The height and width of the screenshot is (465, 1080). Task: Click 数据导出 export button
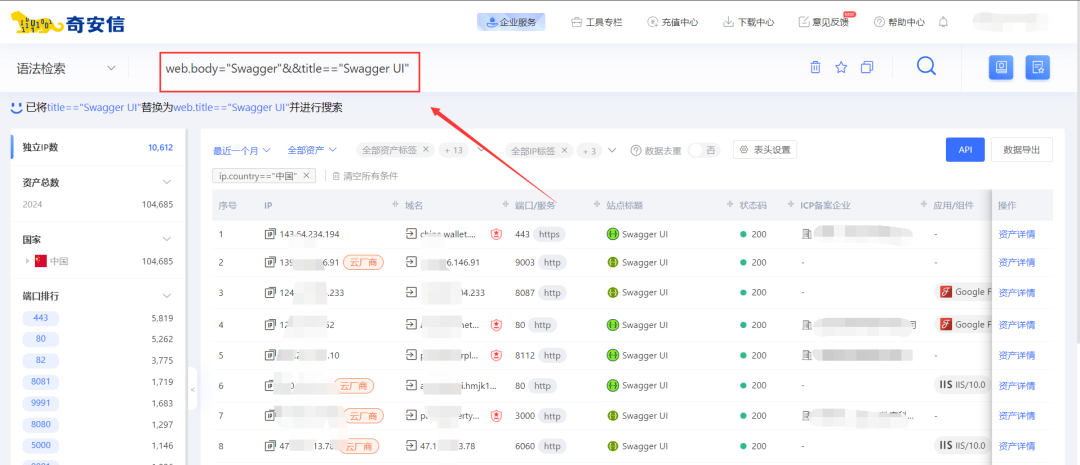[1021, 149]
